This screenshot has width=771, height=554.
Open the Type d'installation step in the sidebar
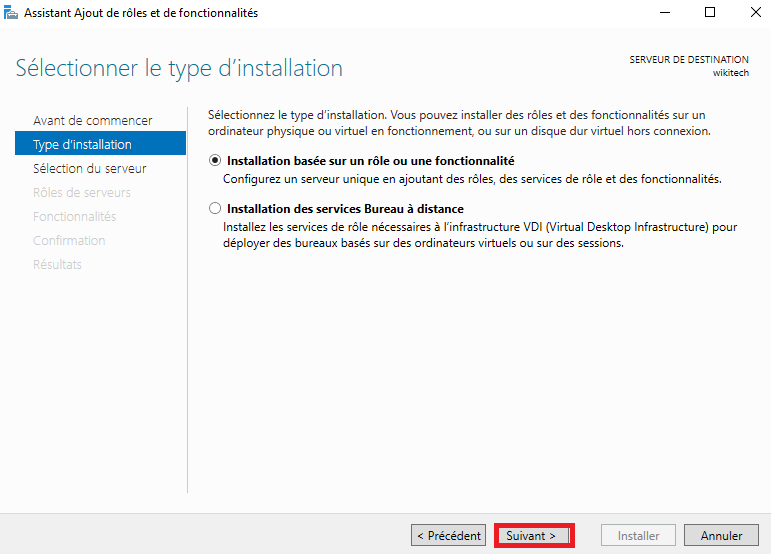coord(82,144)
